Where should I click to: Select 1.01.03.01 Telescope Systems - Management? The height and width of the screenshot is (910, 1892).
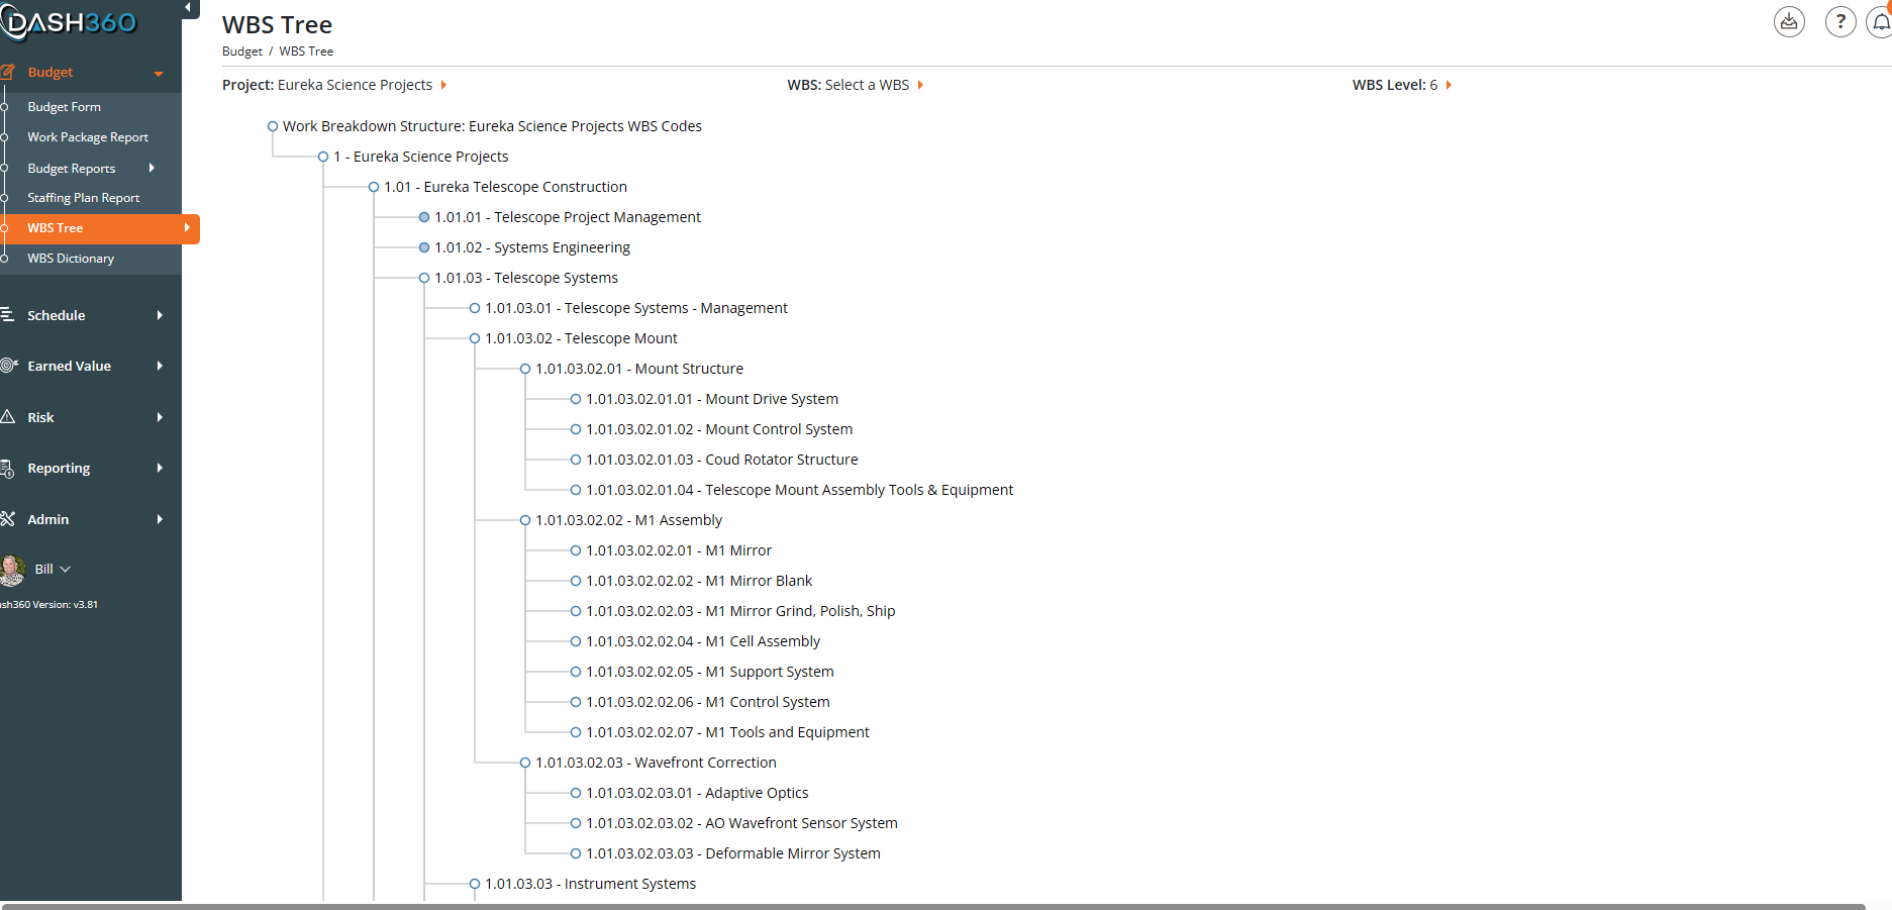pos(636,308)
